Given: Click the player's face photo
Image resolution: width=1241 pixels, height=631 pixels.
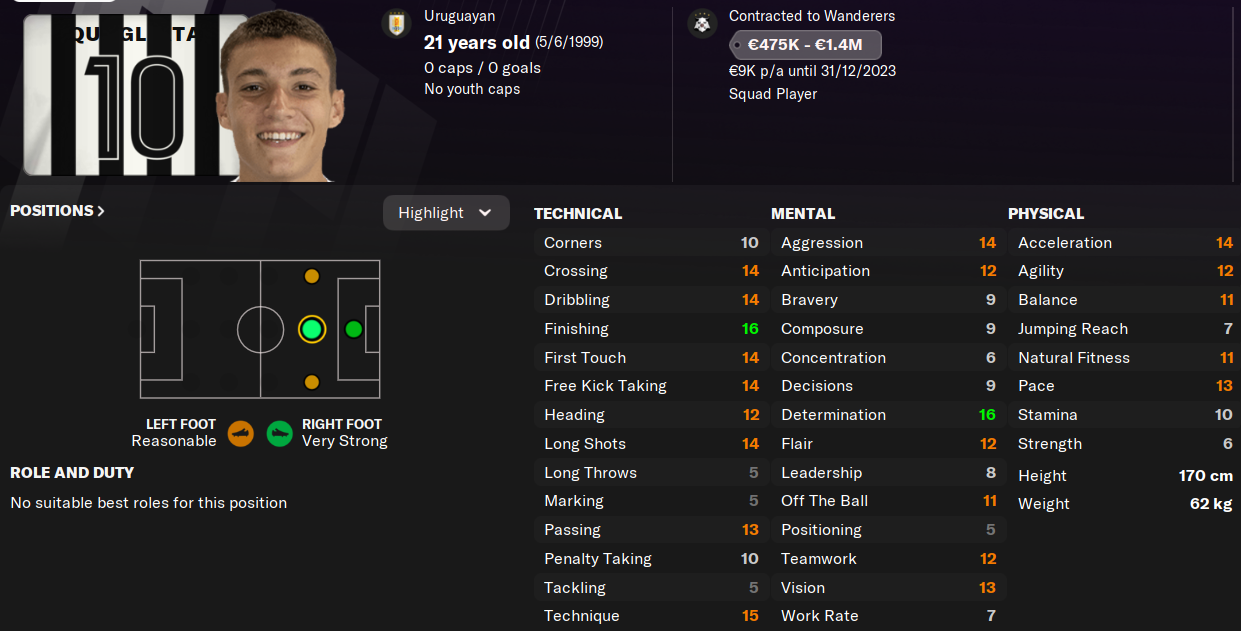Looking at the screenshot, I should pos(275,100).
